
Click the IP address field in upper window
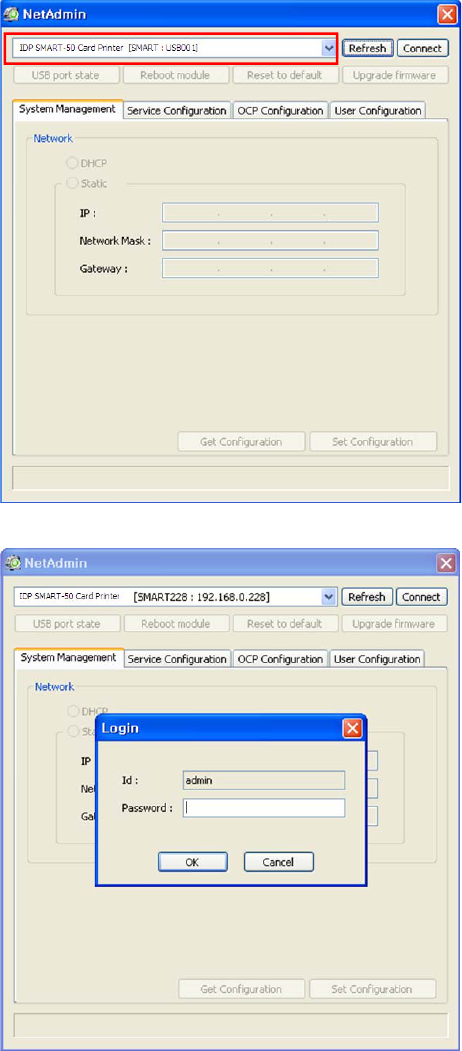point(270,212)
